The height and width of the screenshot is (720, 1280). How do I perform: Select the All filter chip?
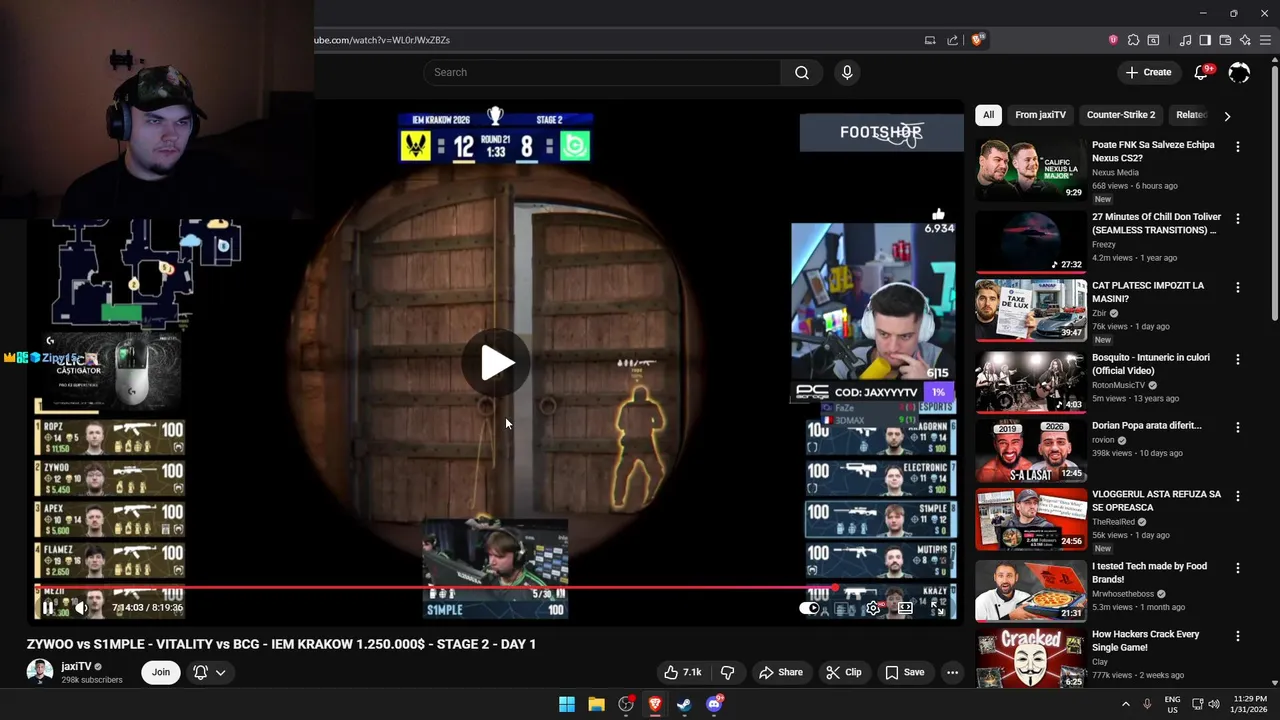(x=988, y=115)
